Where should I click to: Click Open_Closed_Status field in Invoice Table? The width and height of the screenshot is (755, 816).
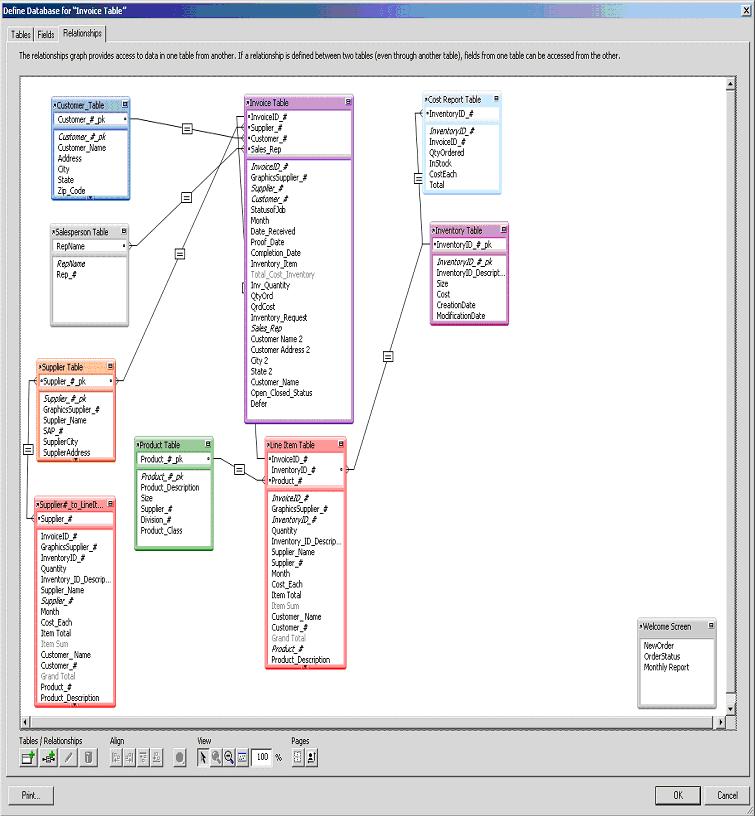[x=281, y=393]
